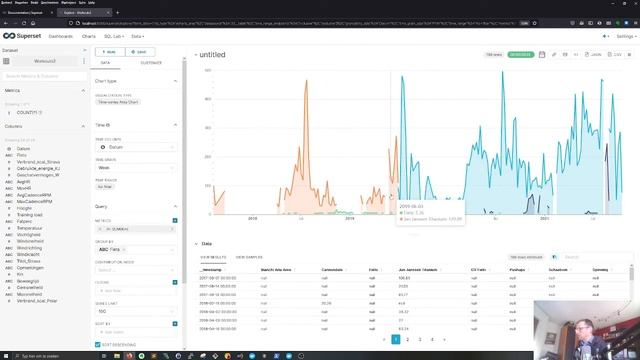Select the View Results tab
Screen dimensions: 640x360
(x=213, y=257)
